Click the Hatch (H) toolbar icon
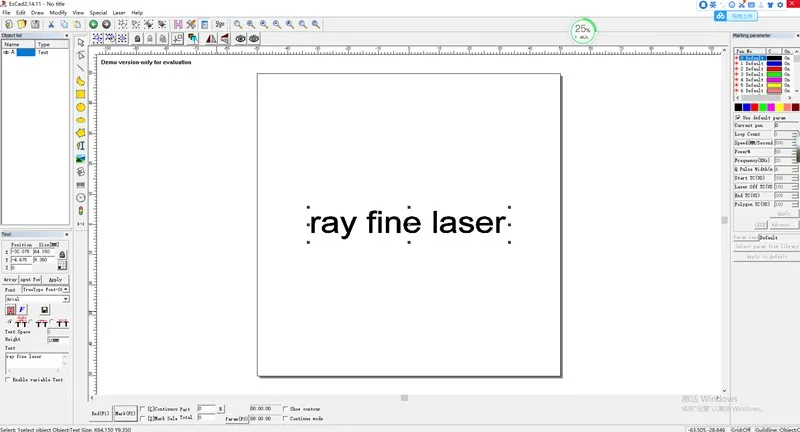Viewport: 800px width, 432px height. pos(178,24)
